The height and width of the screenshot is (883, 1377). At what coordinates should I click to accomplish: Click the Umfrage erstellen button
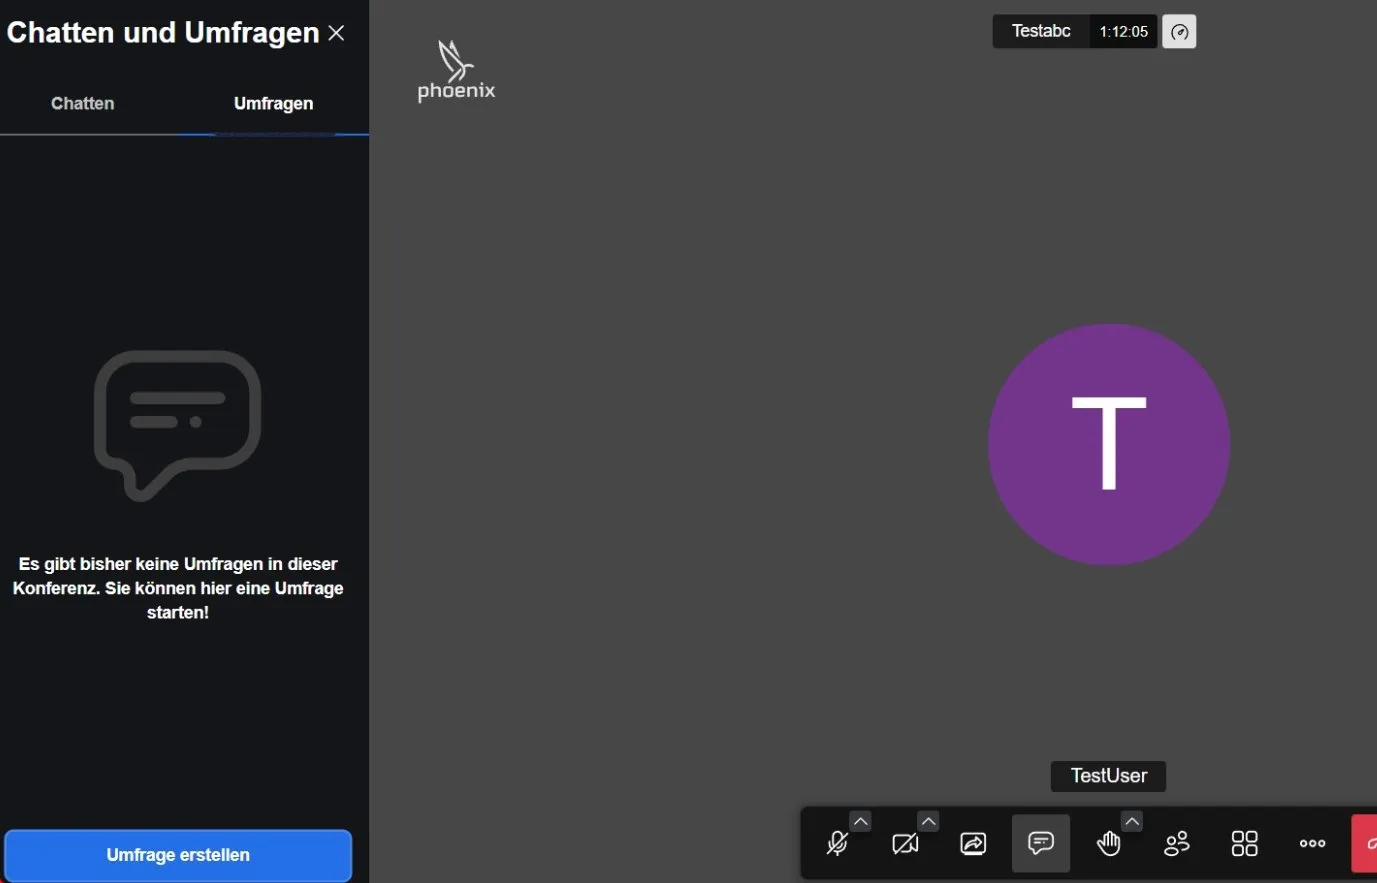pyautogui.click(x=178, y=855)
